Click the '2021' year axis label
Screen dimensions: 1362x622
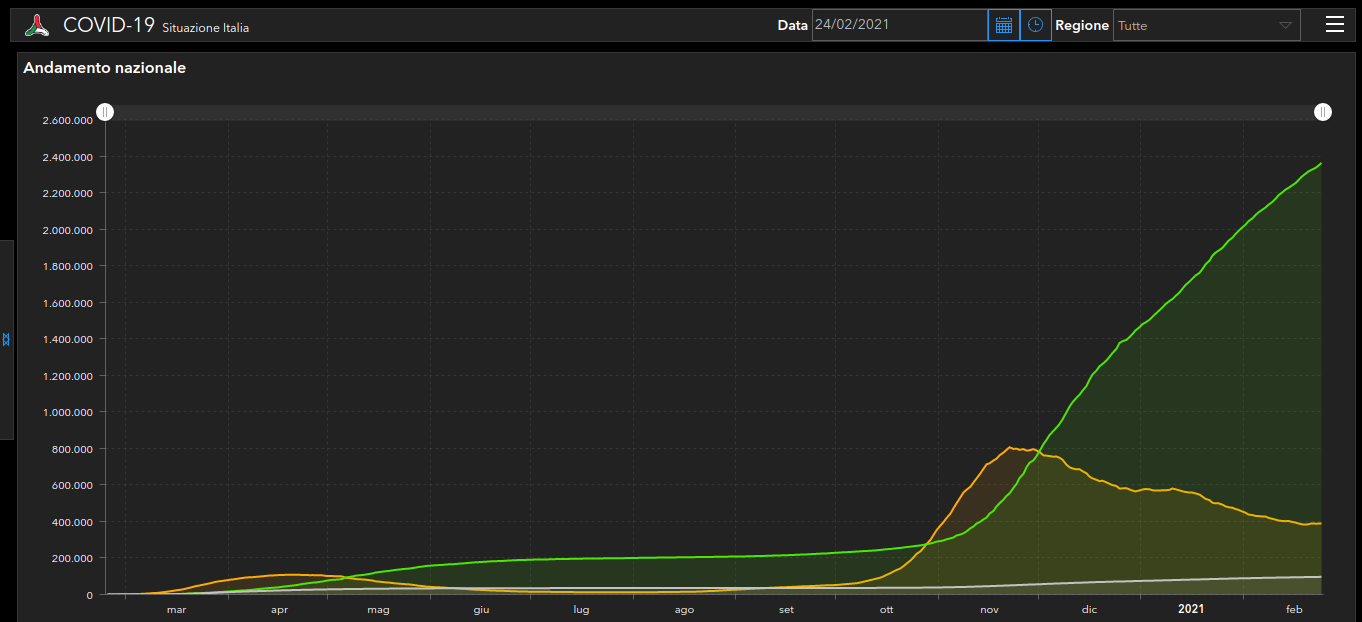point(1191,609)
